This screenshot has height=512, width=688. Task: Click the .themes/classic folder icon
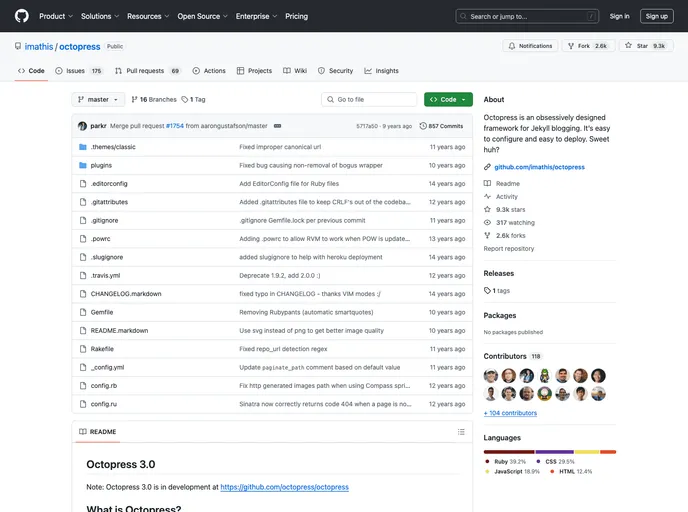(82, 147)
